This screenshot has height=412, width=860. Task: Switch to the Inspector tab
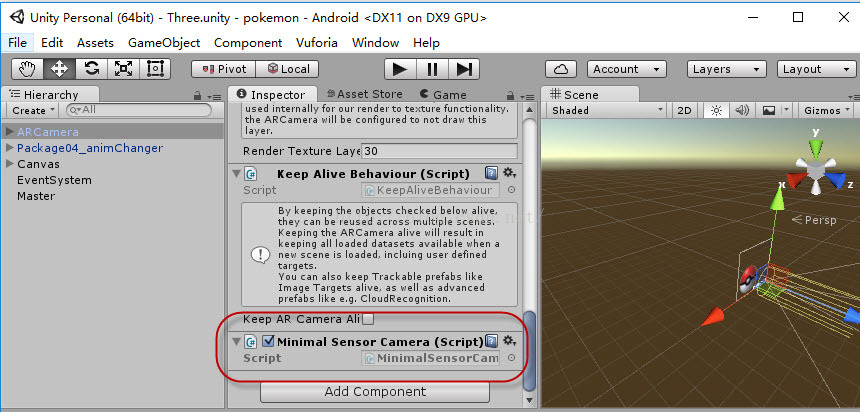tap(273, 94)
